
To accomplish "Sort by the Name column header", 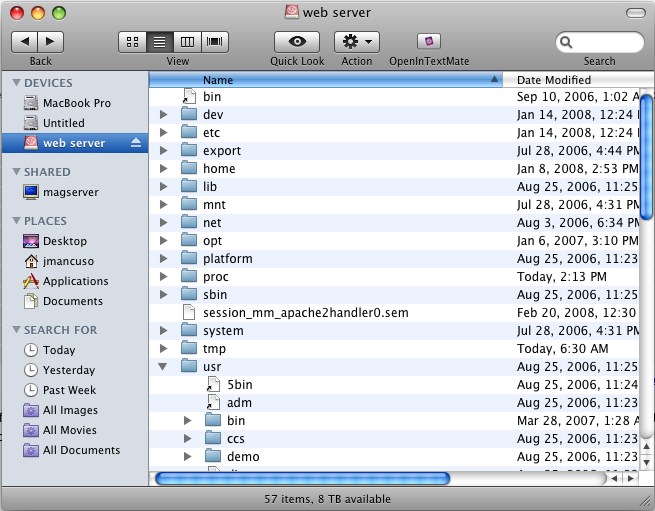I will [325, 80].
